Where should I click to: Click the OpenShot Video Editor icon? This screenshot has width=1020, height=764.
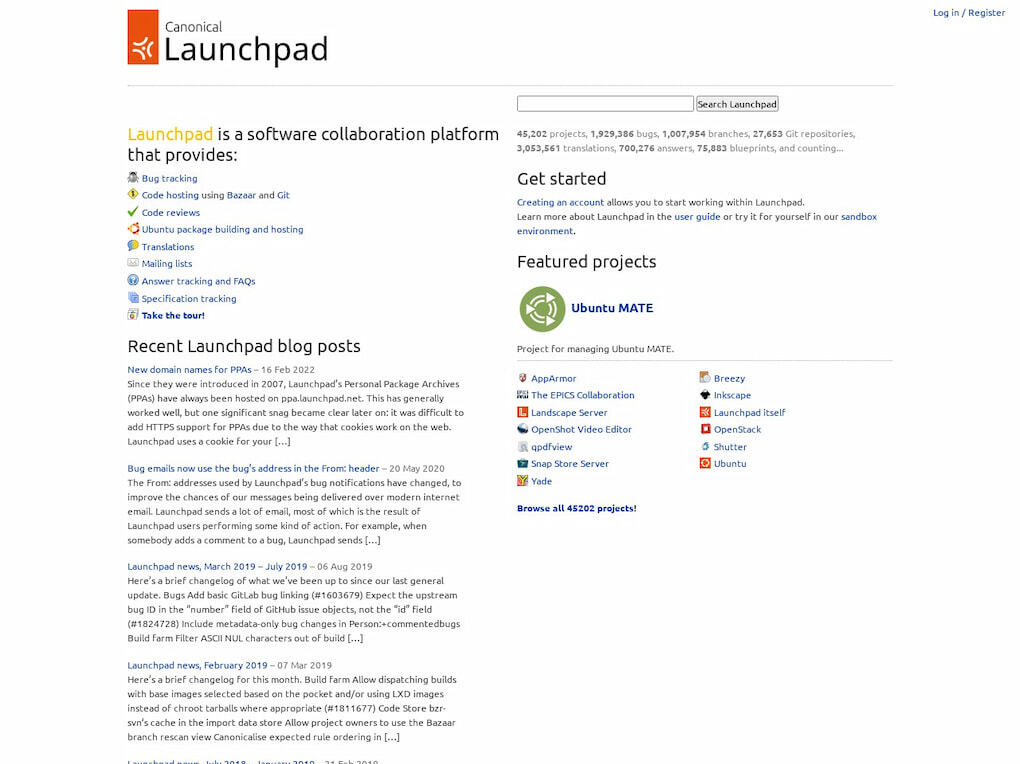(x=521, y=429)
